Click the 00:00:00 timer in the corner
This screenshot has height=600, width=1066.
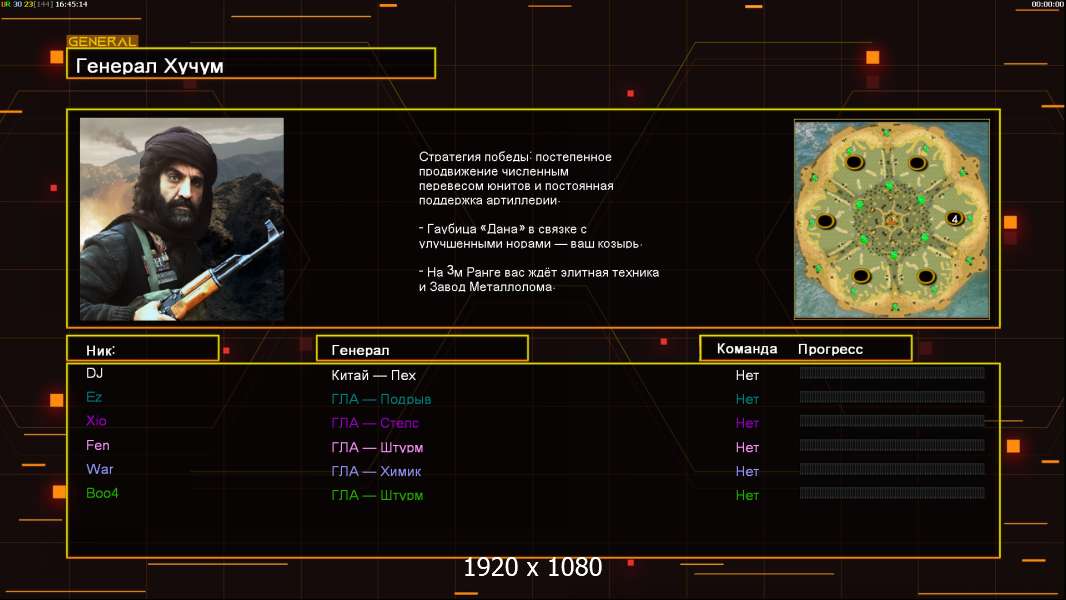tap(1047, 4)
